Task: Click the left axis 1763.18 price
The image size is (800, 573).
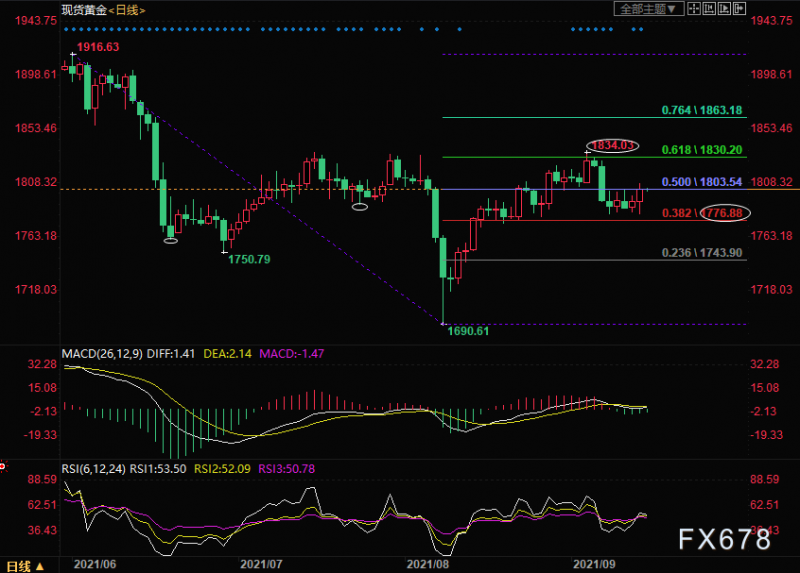Action: point(36,236)
